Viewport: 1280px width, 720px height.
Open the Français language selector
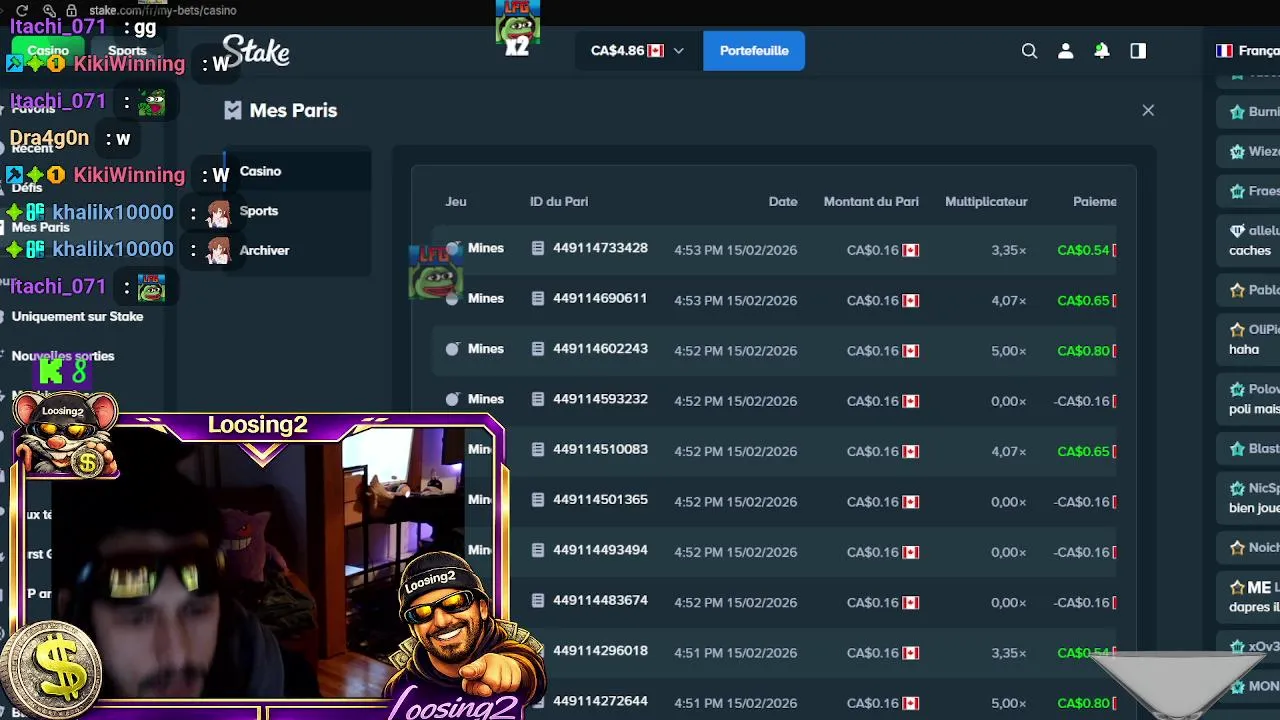coord(1247,51)
